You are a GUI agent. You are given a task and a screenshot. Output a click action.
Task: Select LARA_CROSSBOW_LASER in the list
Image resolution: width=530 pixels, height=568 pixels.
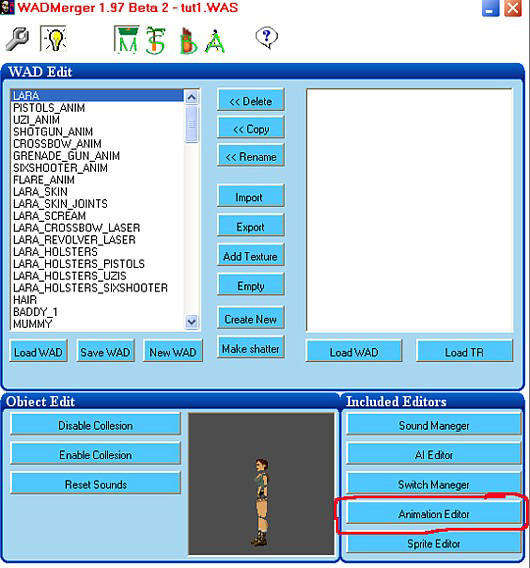pyautogui.click(x=97, y=227)
